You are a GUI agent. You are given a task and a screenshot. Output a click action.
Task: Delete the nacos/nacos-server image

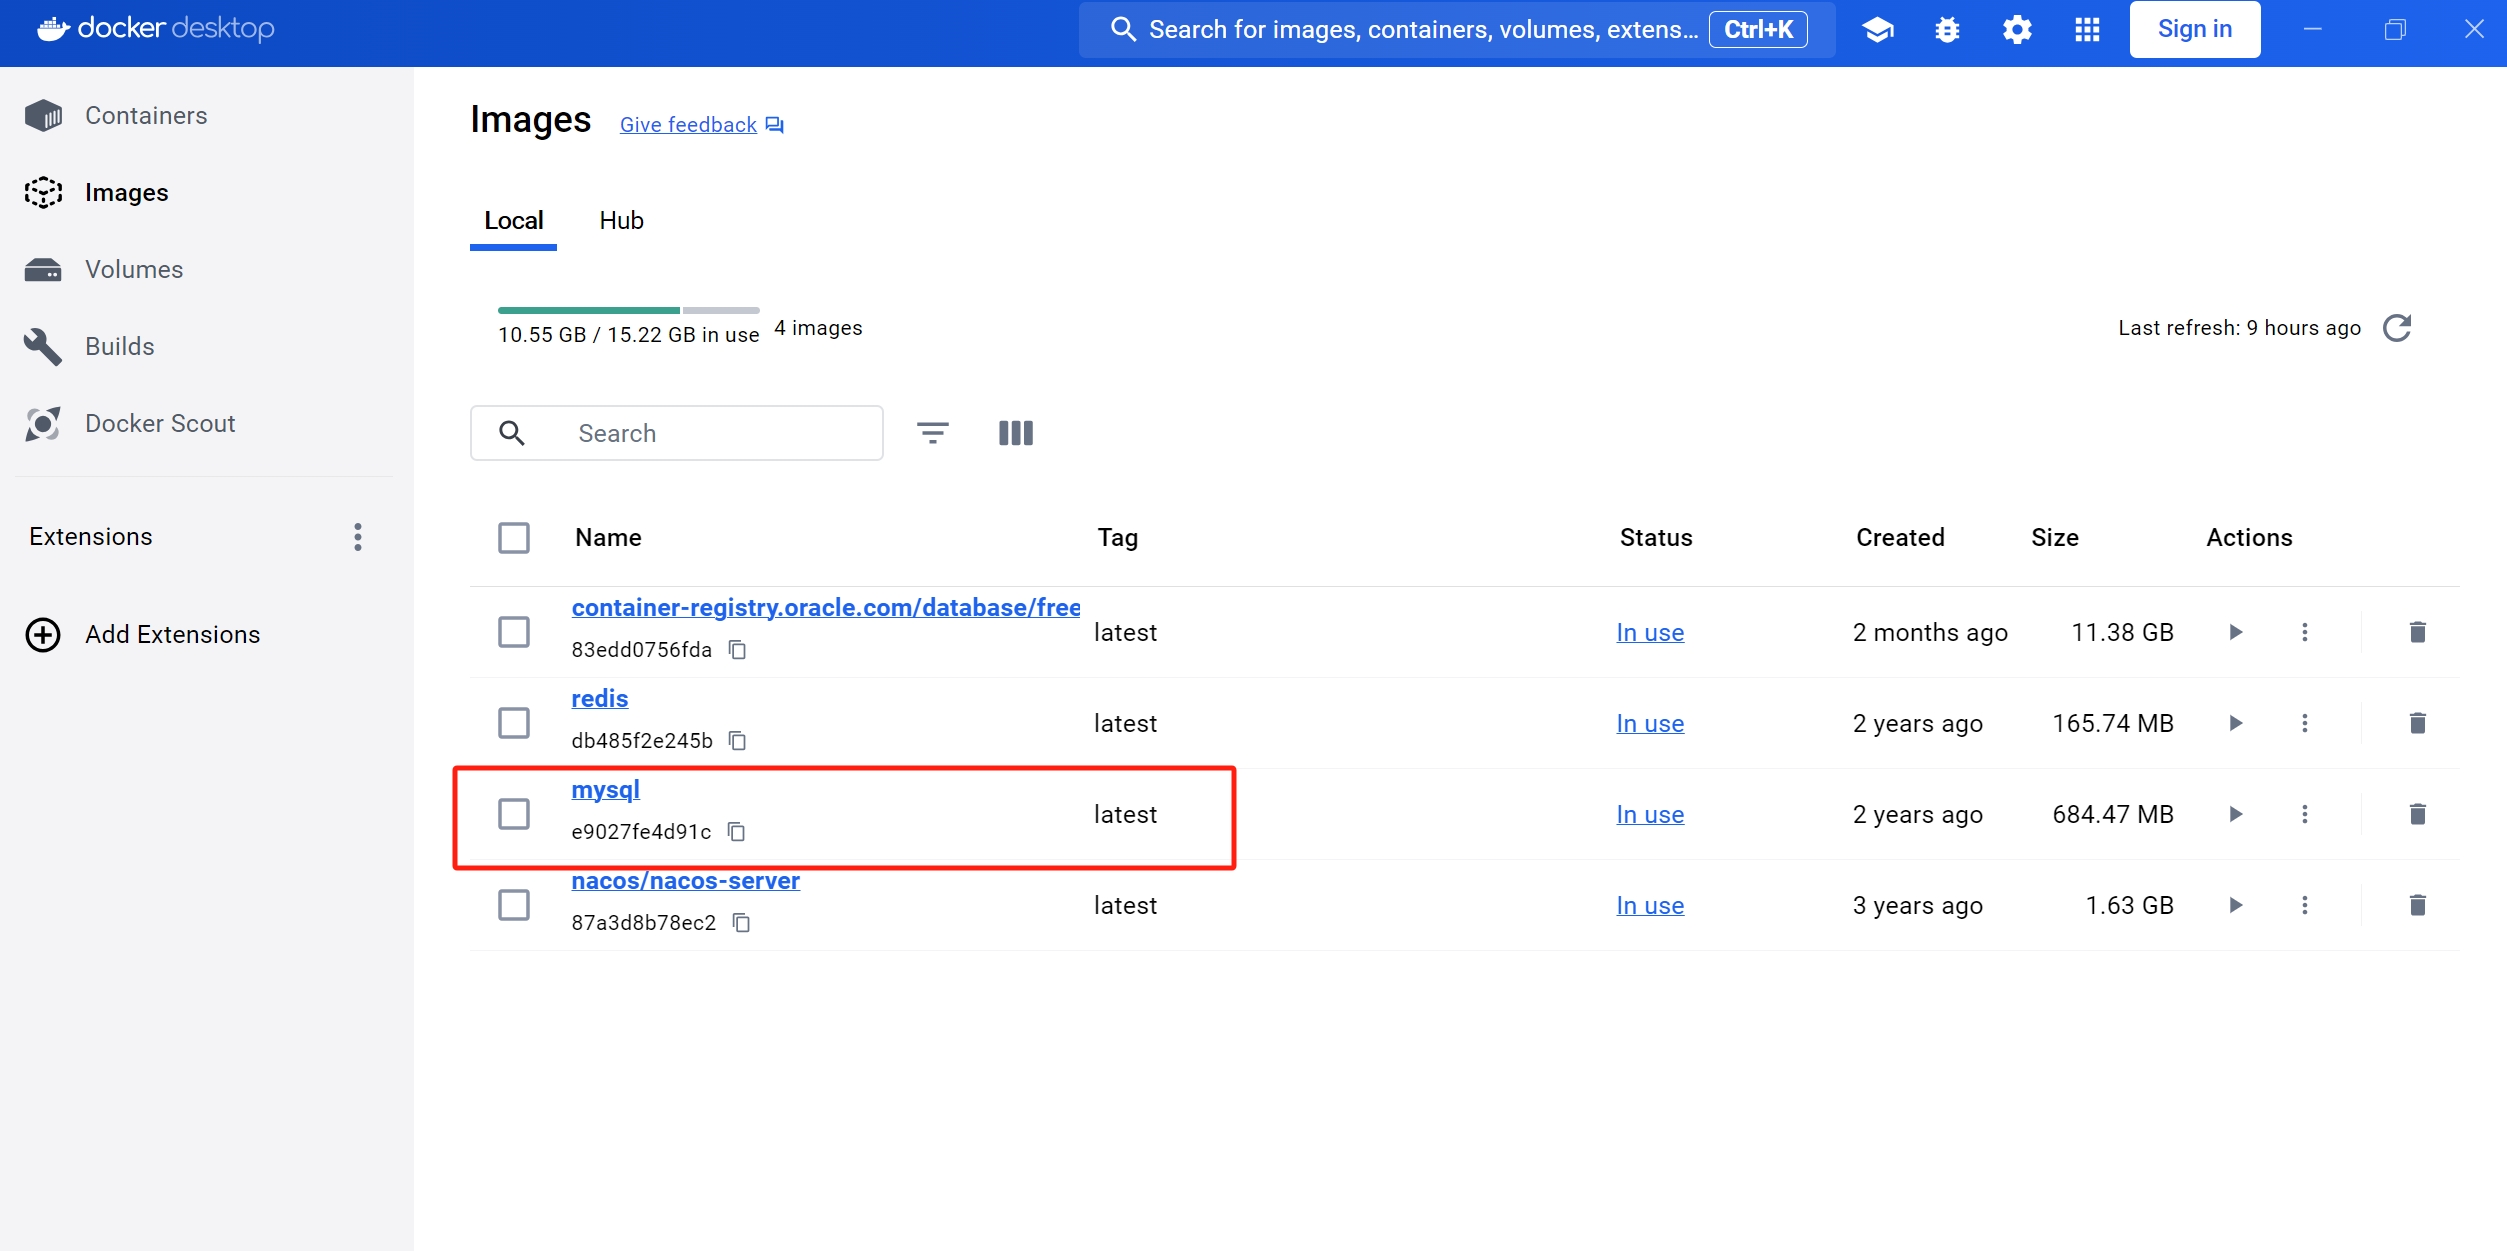pyautogui.click(x=2417, y=905)
